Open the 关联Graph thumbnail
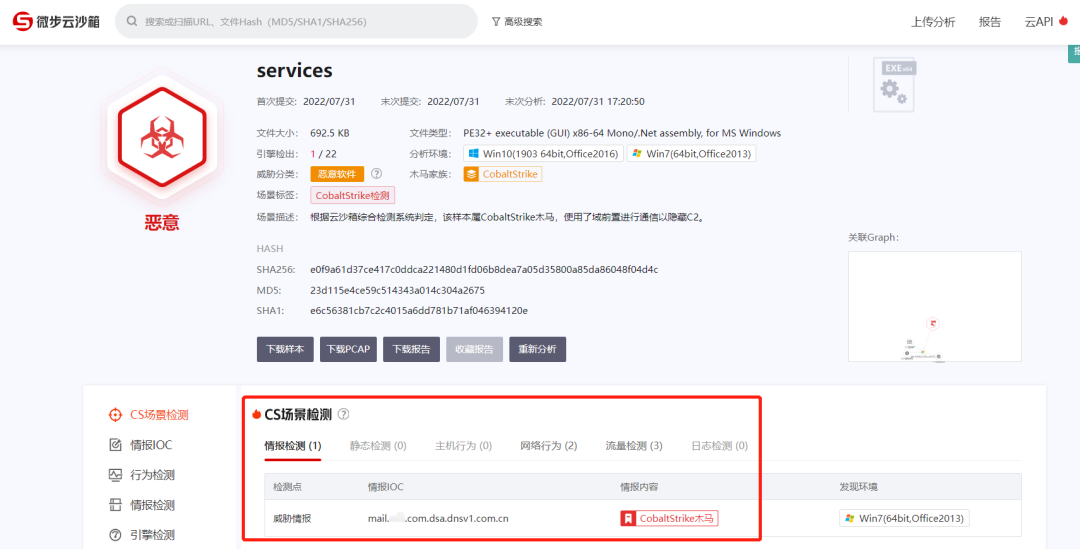The height and width of the screenshot is (549, 1080). (x=935, y=307)
